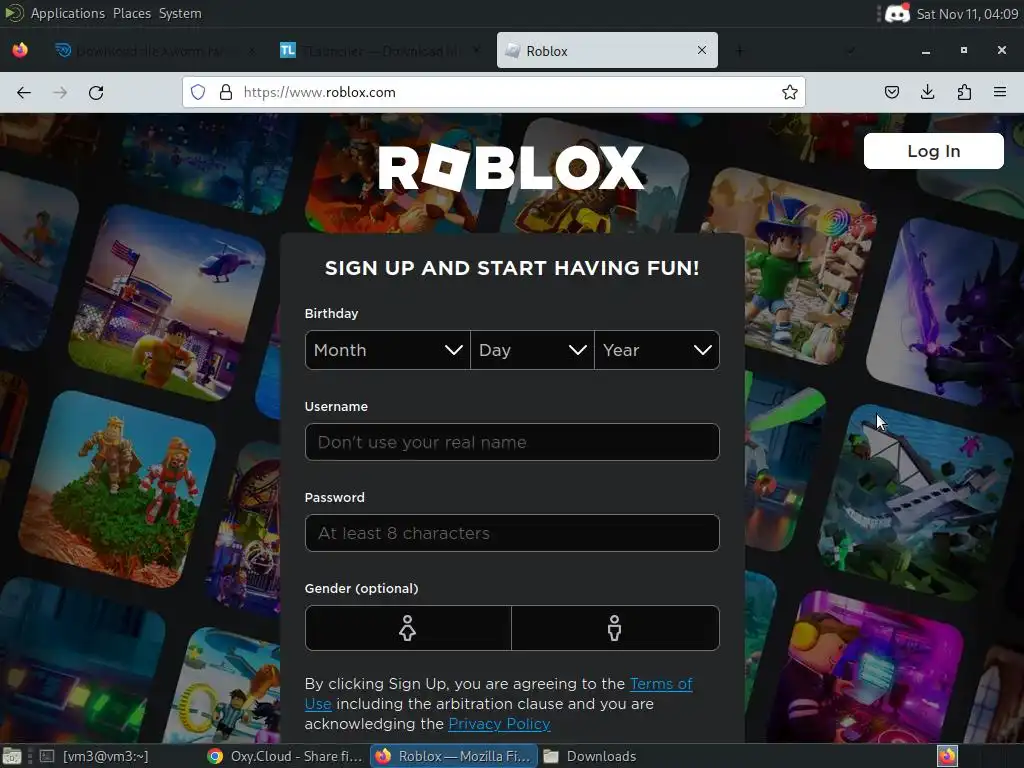Open the System menu
The height and width of the screenshot is (768, 1024).
pyautogui.click(x=180, y=13)
